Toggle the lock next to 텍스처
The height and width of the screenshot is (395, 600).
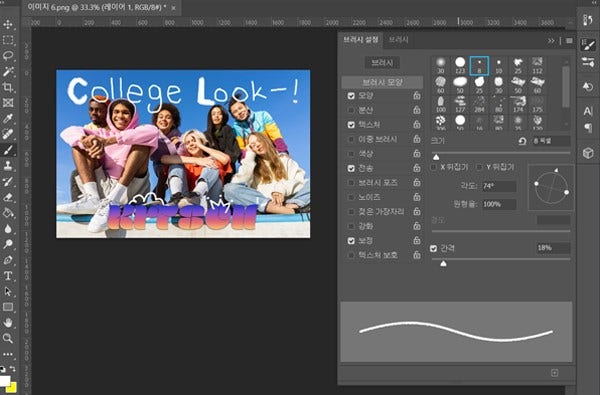pos(417,124)
